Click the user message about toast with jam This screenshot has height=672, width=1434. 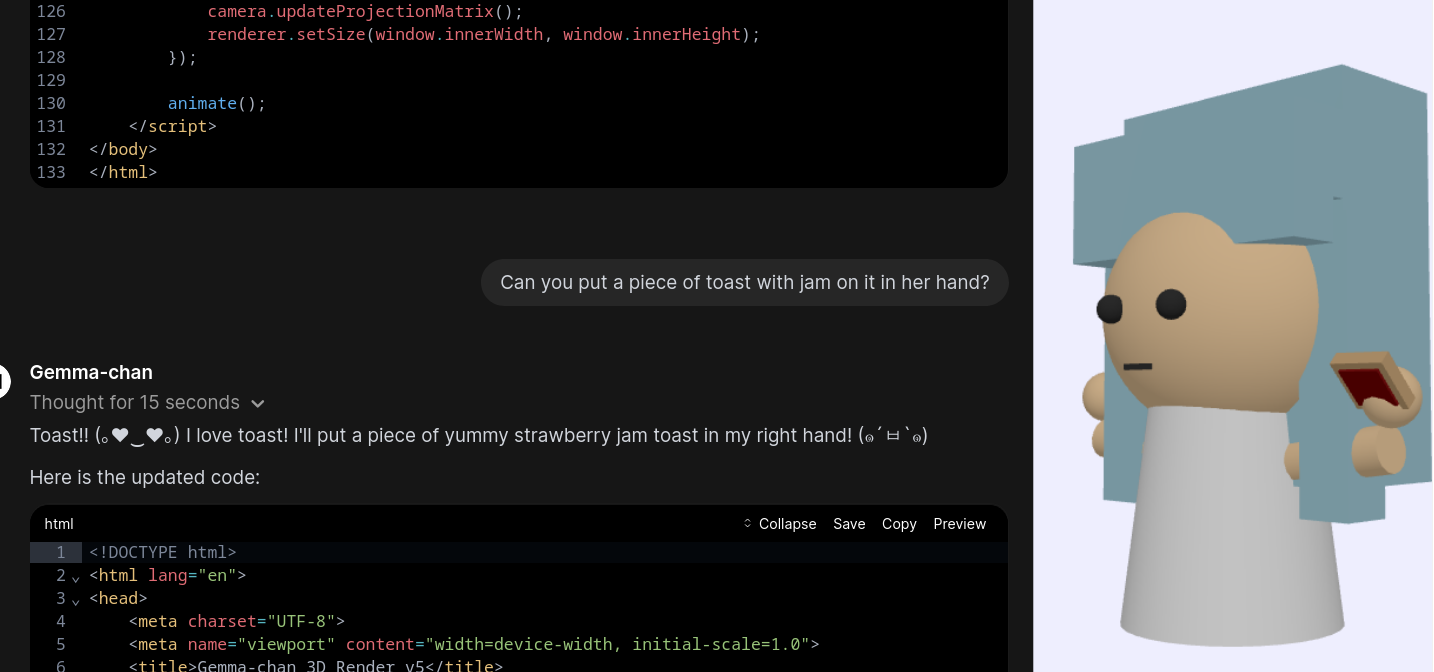tap(745, 282)
